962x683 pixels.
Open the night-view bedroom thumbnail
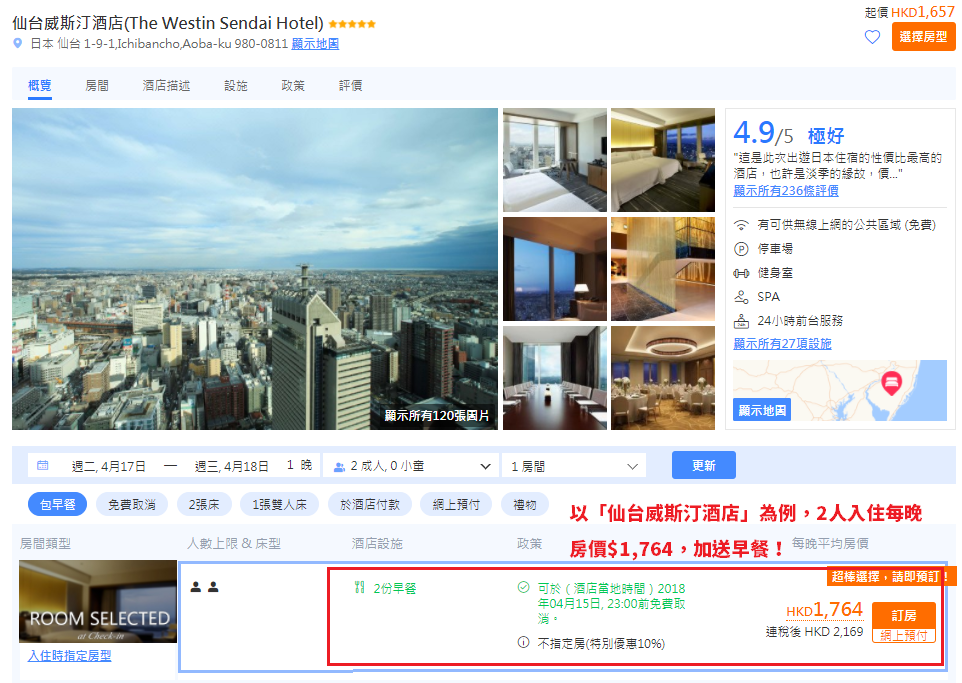(663, 160)
